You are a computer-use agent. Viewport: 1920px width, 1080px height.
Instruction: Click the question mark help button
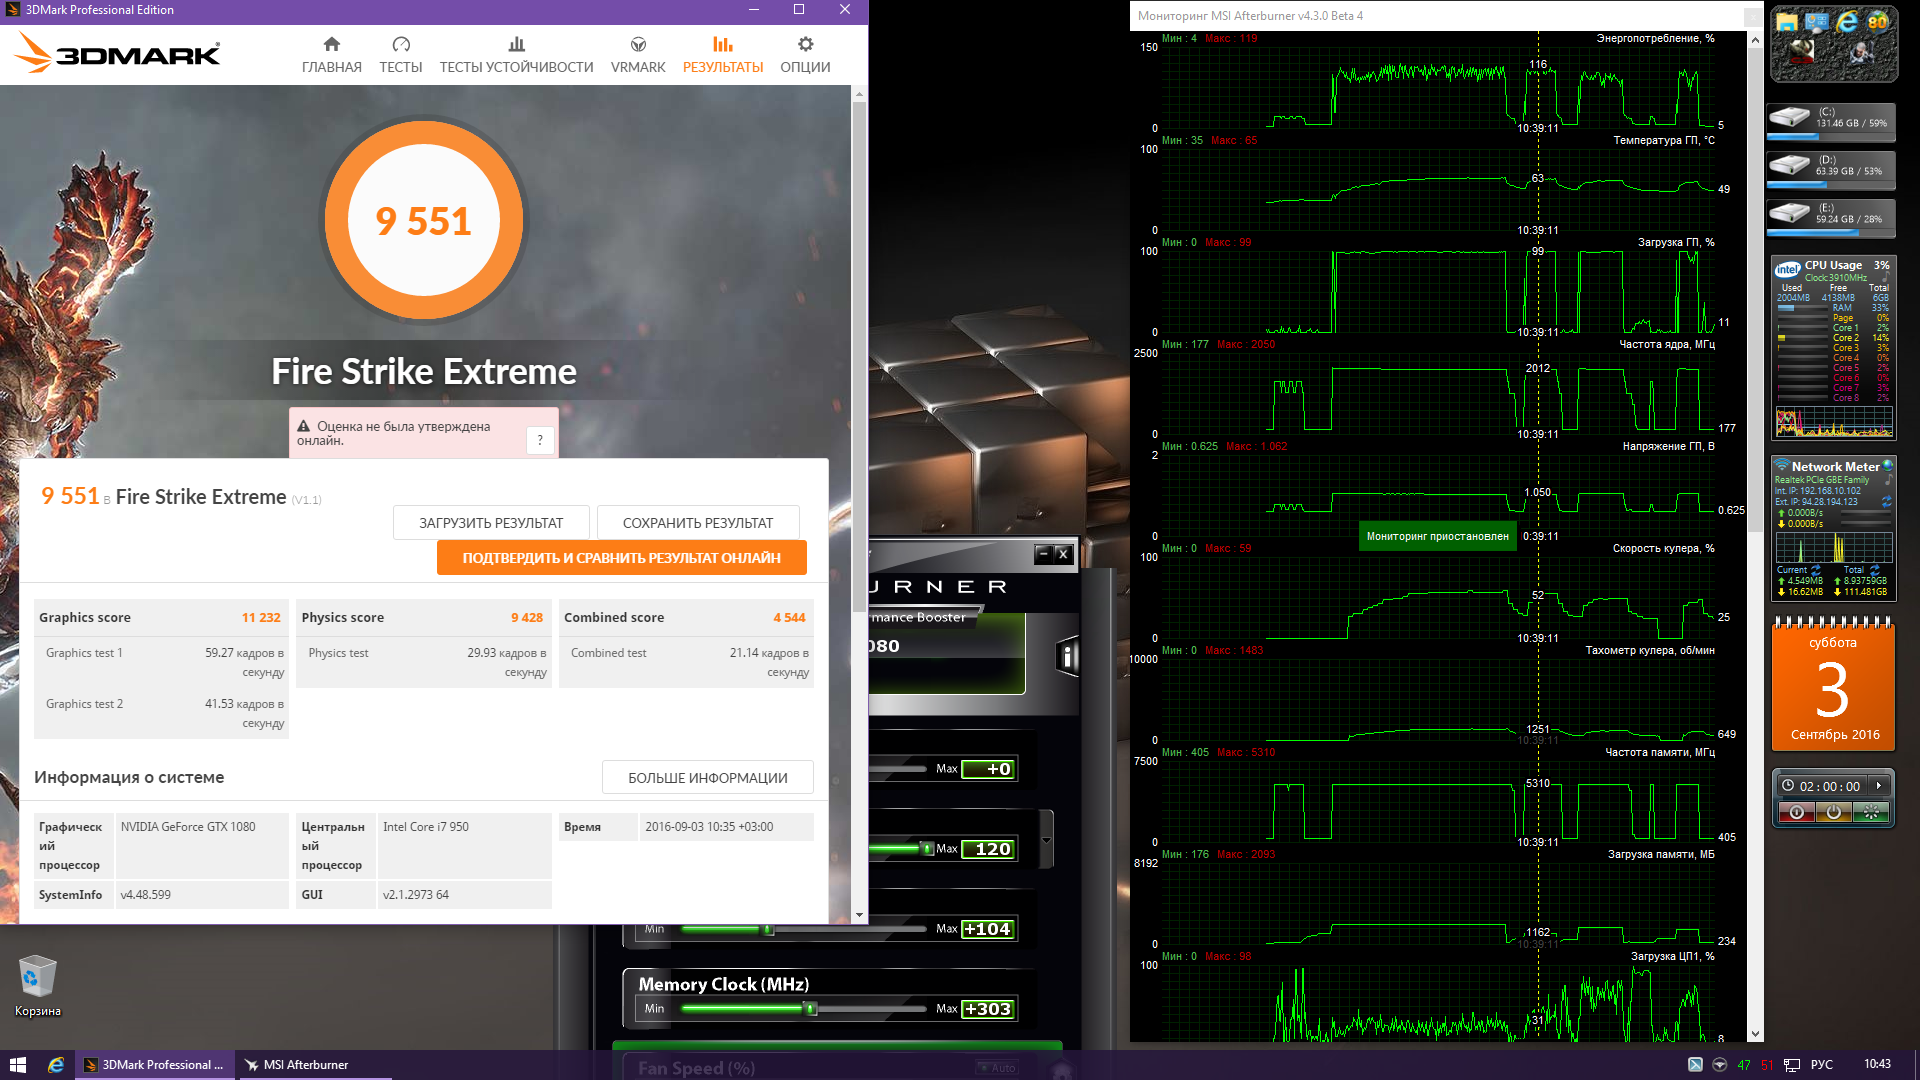tap(540, 440)
